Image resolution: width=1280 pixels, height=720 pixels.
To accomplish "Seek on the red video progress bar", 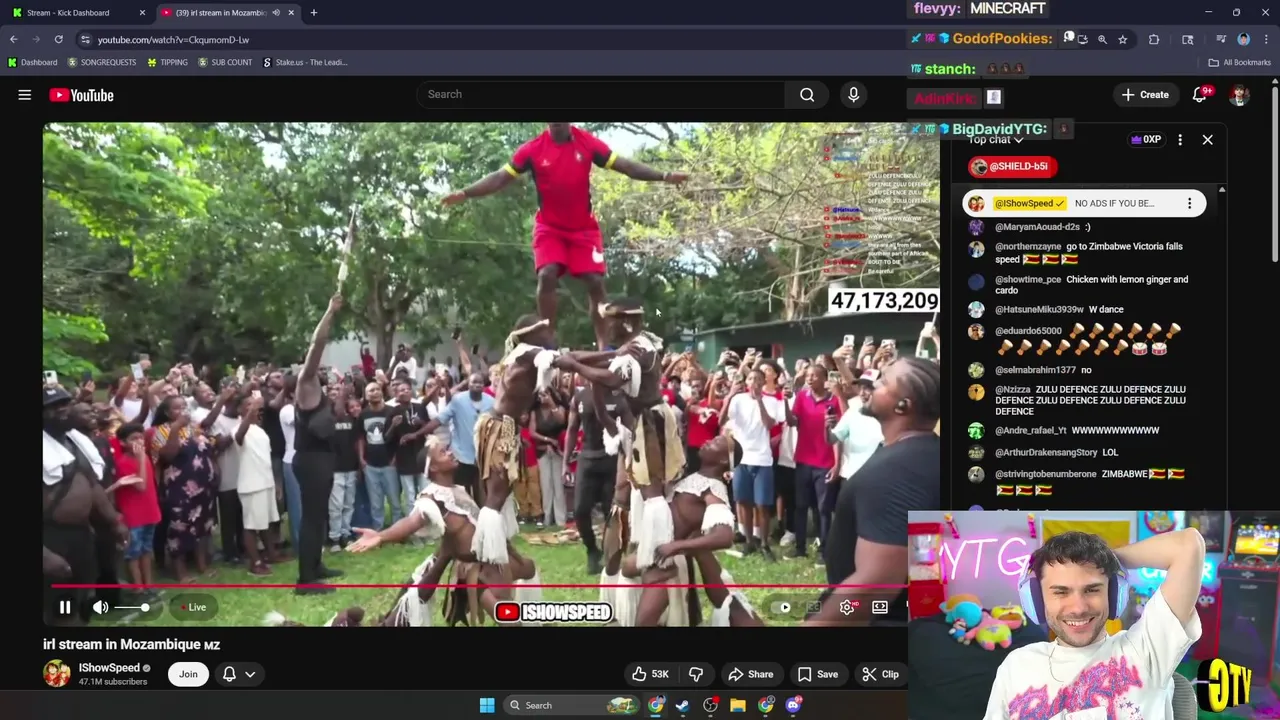I will (x=478, y=587).
